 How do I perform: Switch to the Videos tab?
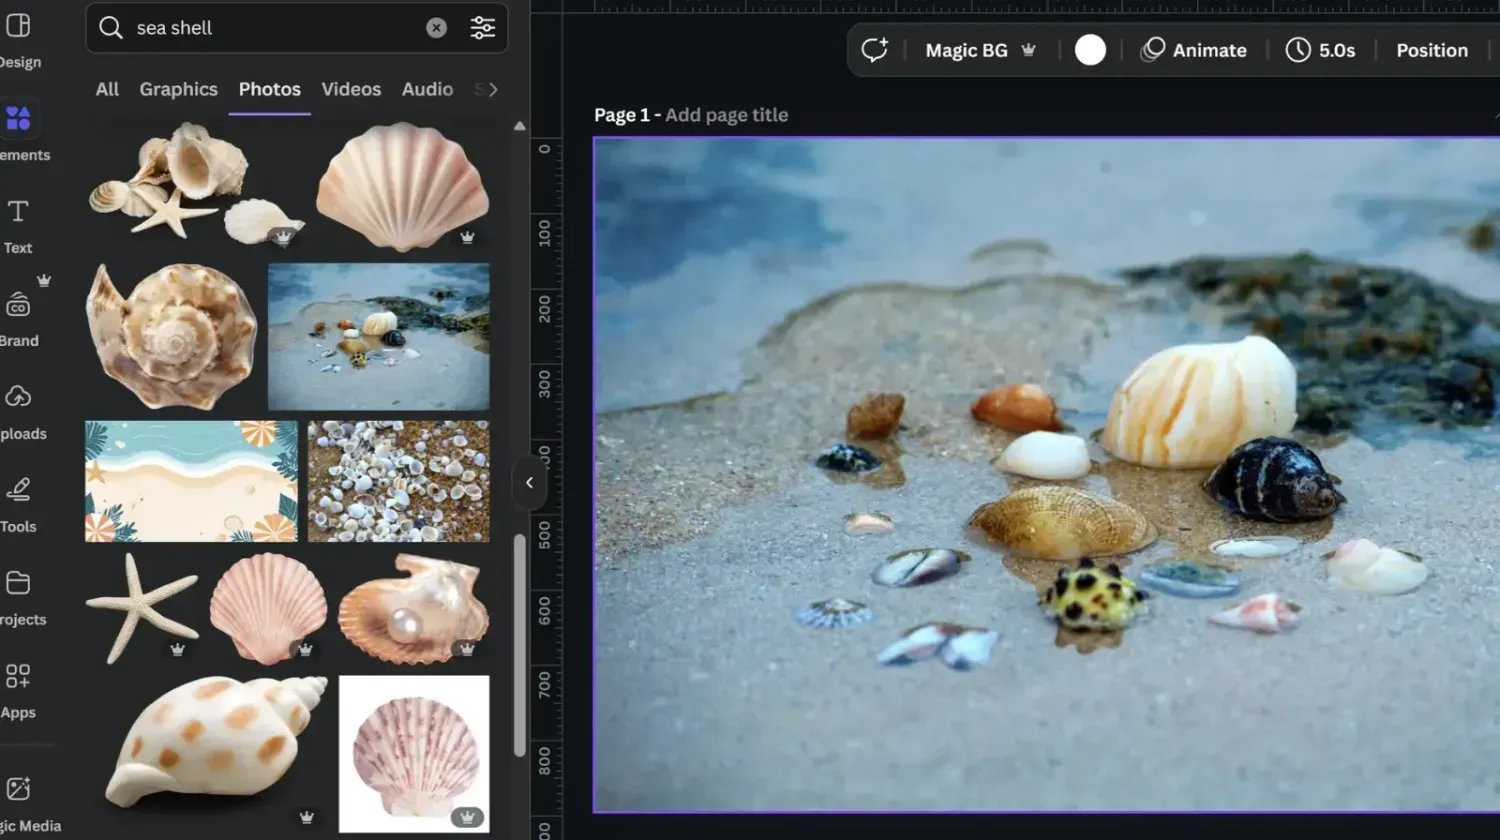click(351, 89)
